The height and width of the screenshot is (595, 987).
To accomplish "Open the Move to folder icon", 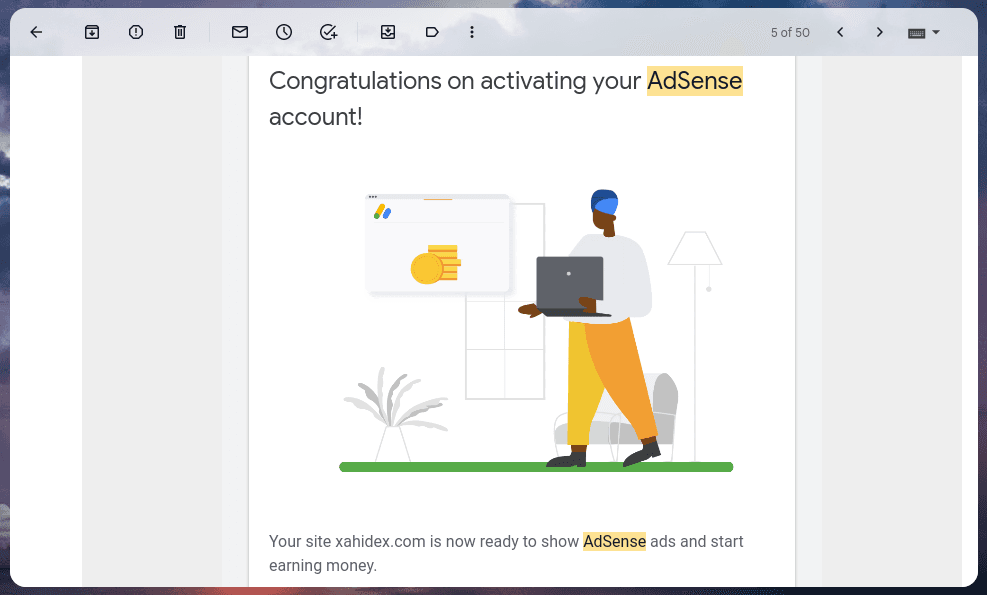I will pyautogui.click(x=388, y=32).
